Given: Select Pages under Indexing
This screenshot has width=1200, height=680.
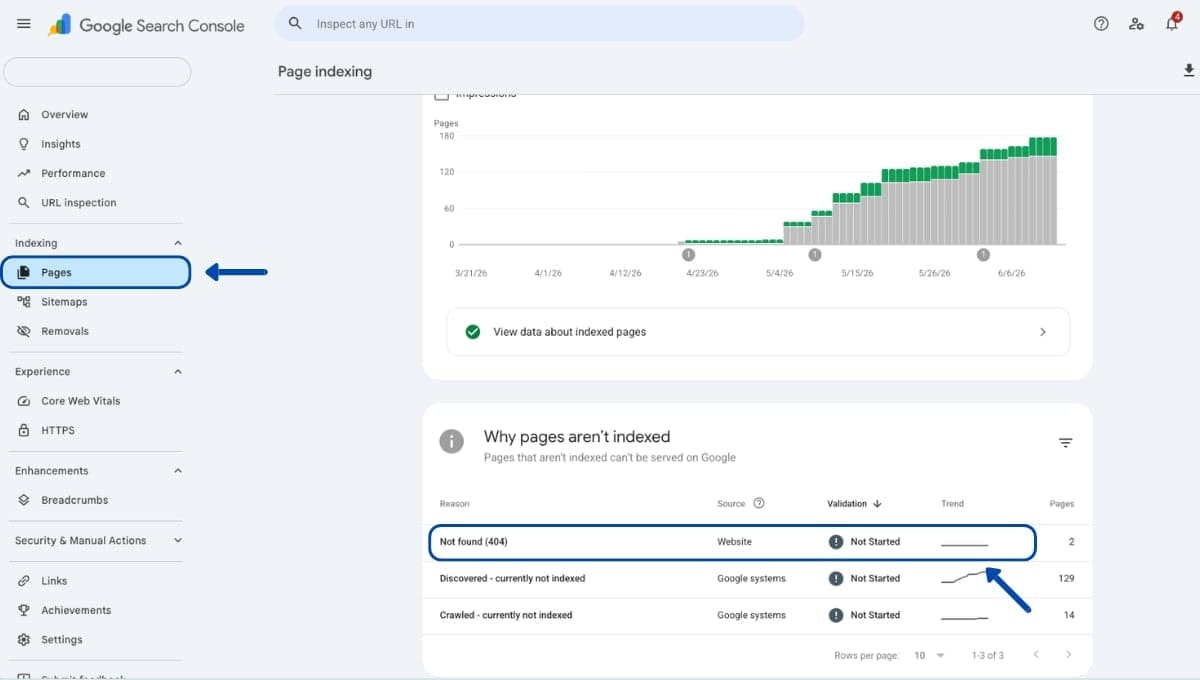Looking at the screenshot, I should pos(96,272).
